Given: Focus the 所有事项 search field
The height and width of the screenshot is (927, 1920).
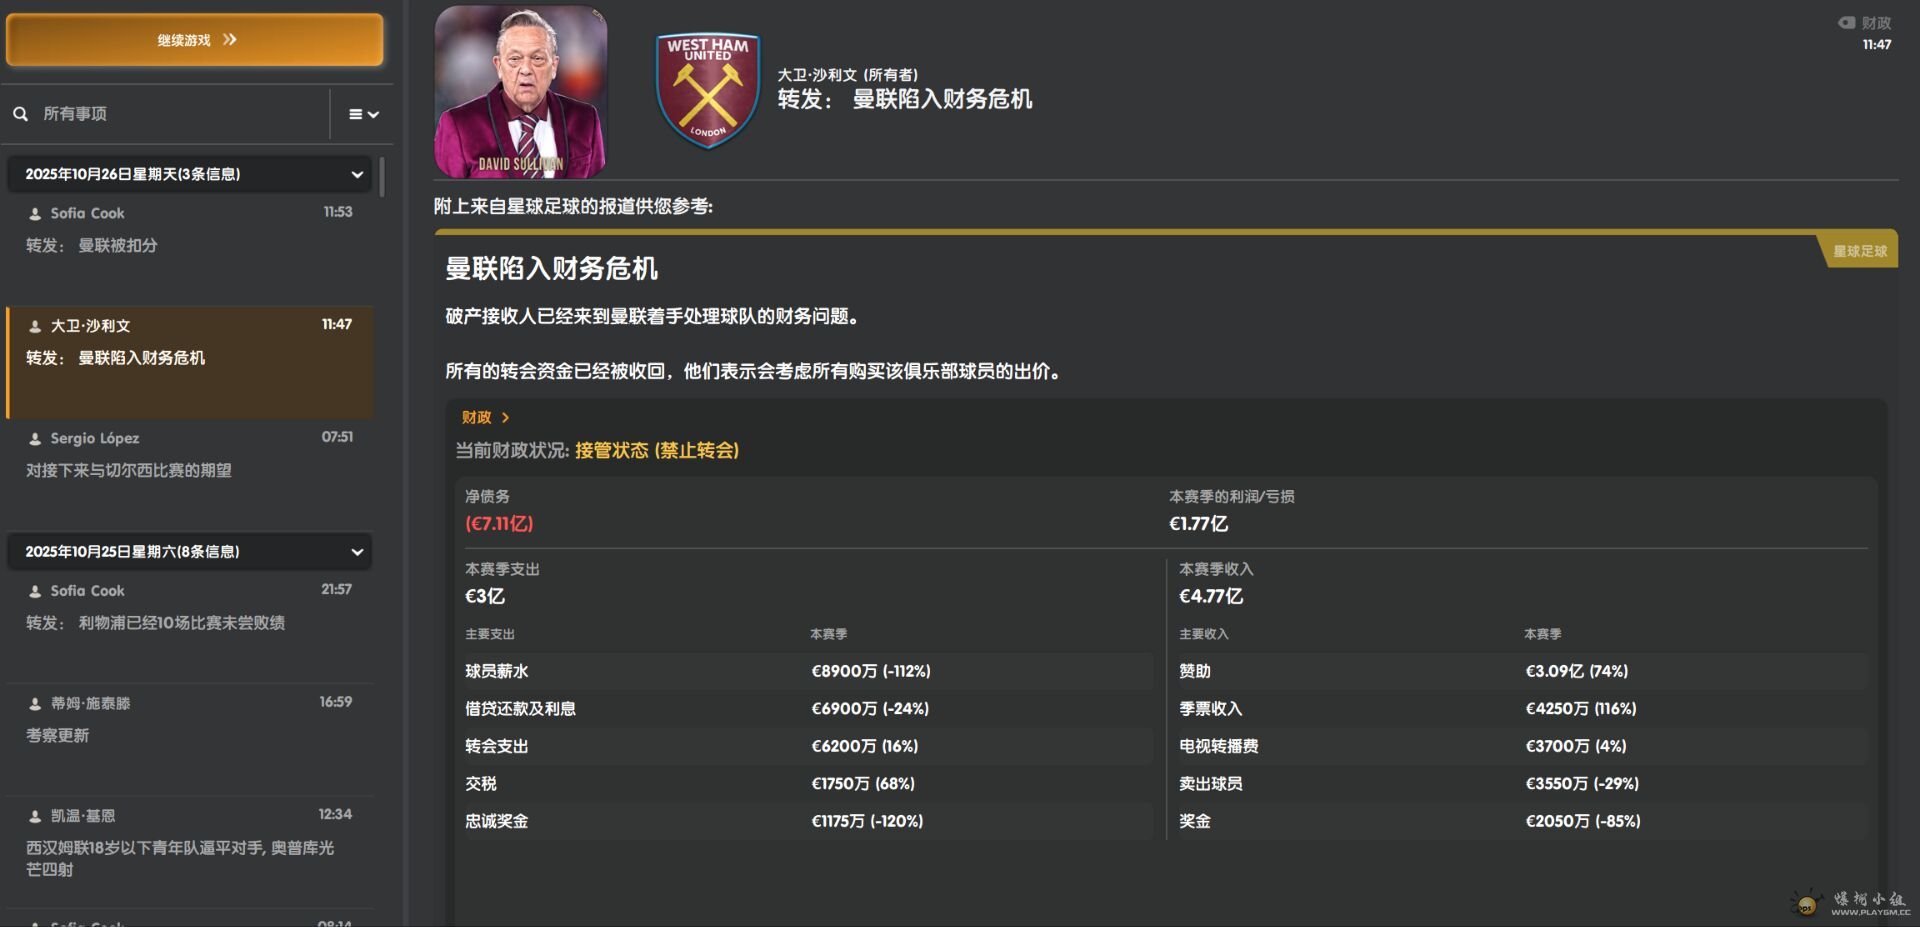Looking at the screenshot, I should pos(180,114).
